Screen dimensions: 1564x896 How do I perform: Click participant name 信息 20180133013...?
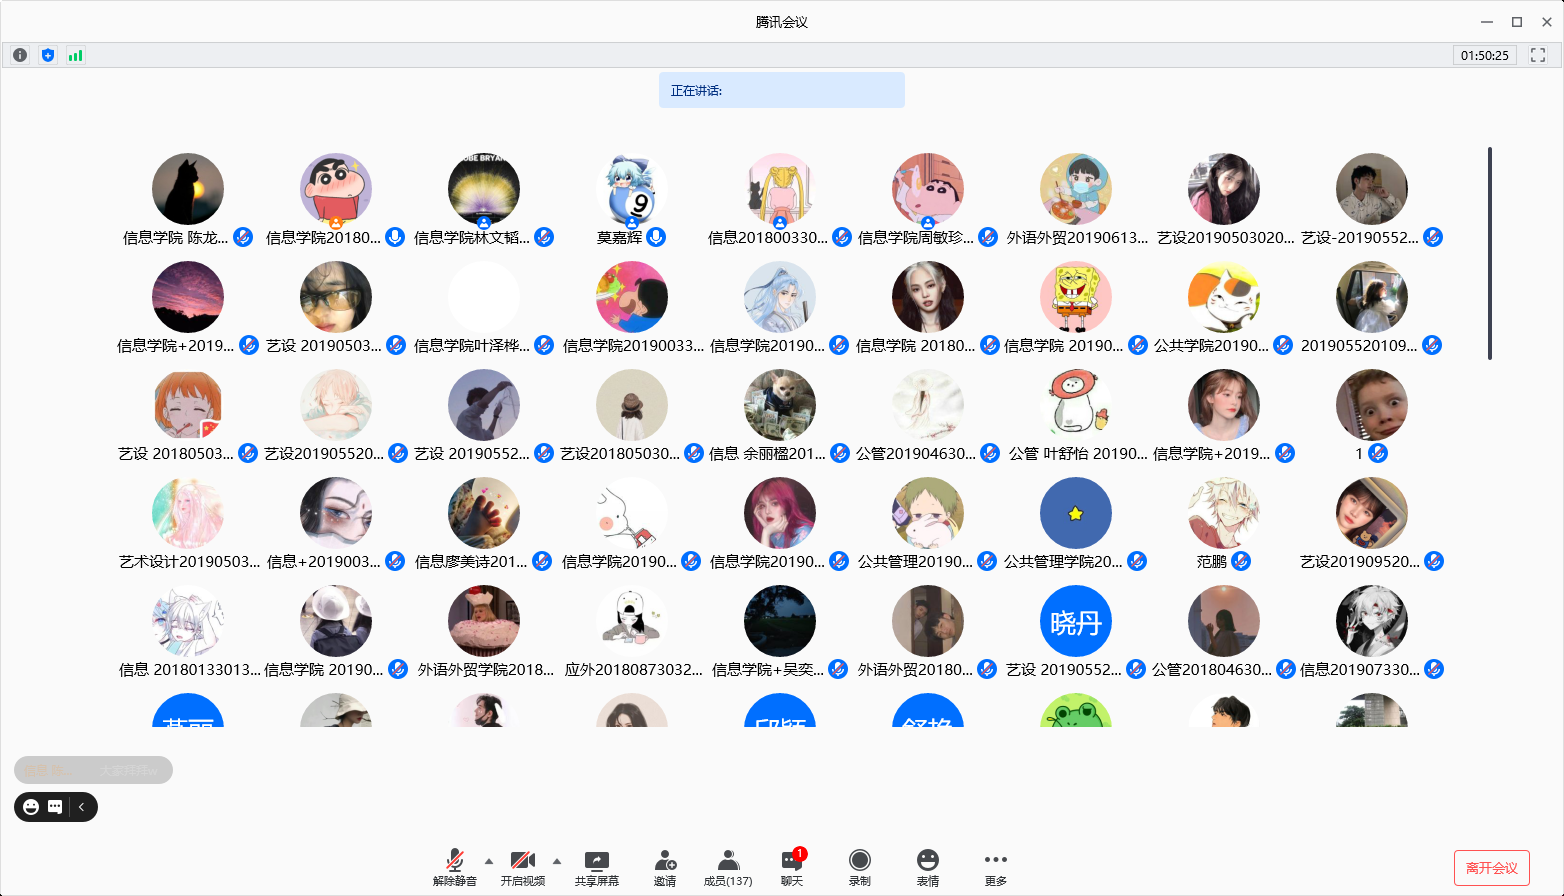pos(189,669)
